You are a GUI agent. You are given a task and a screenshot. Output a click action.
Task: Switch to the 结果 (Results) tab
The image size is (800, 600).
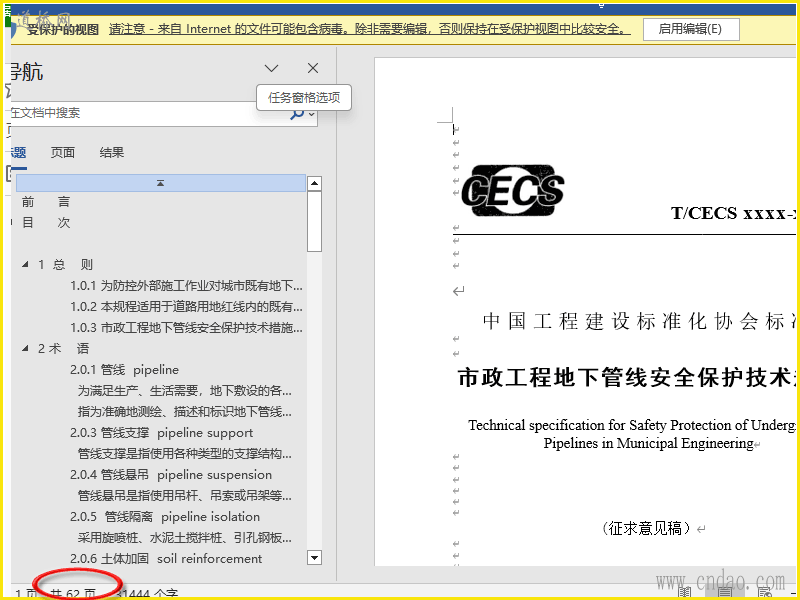coord(112,153)
